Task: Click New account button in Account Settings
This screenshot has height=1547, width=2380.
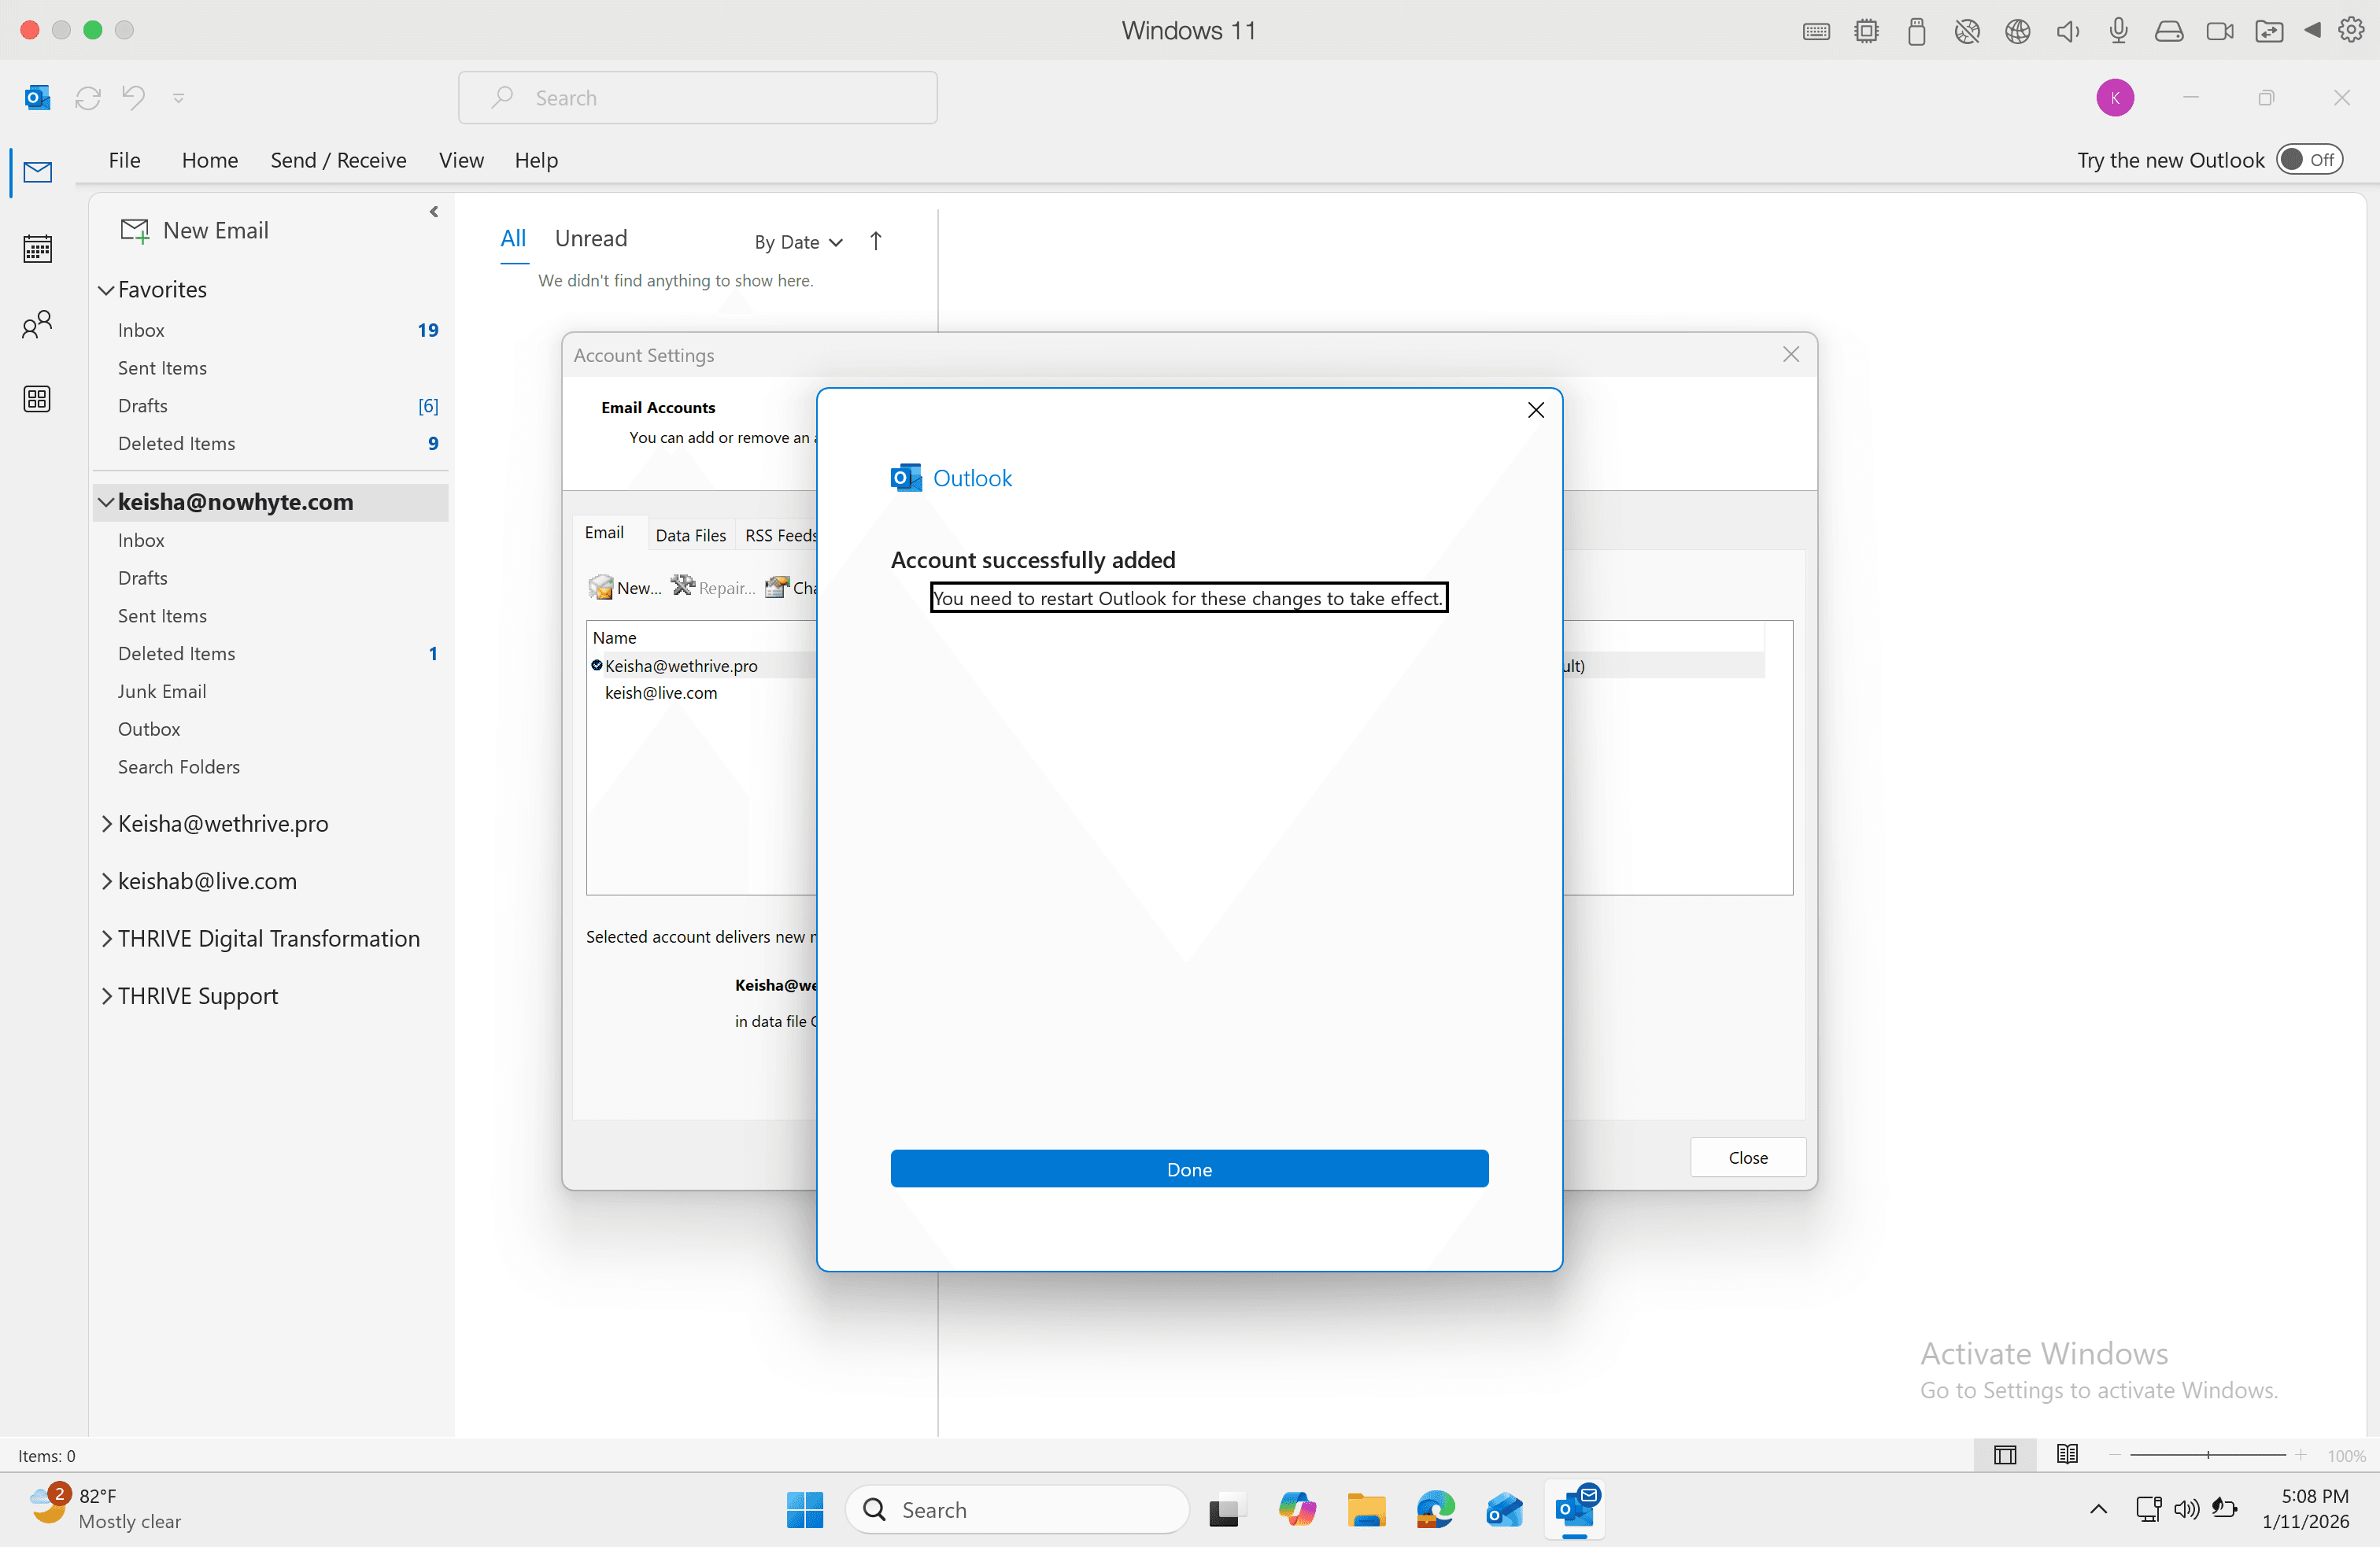Action: (625, 587)
